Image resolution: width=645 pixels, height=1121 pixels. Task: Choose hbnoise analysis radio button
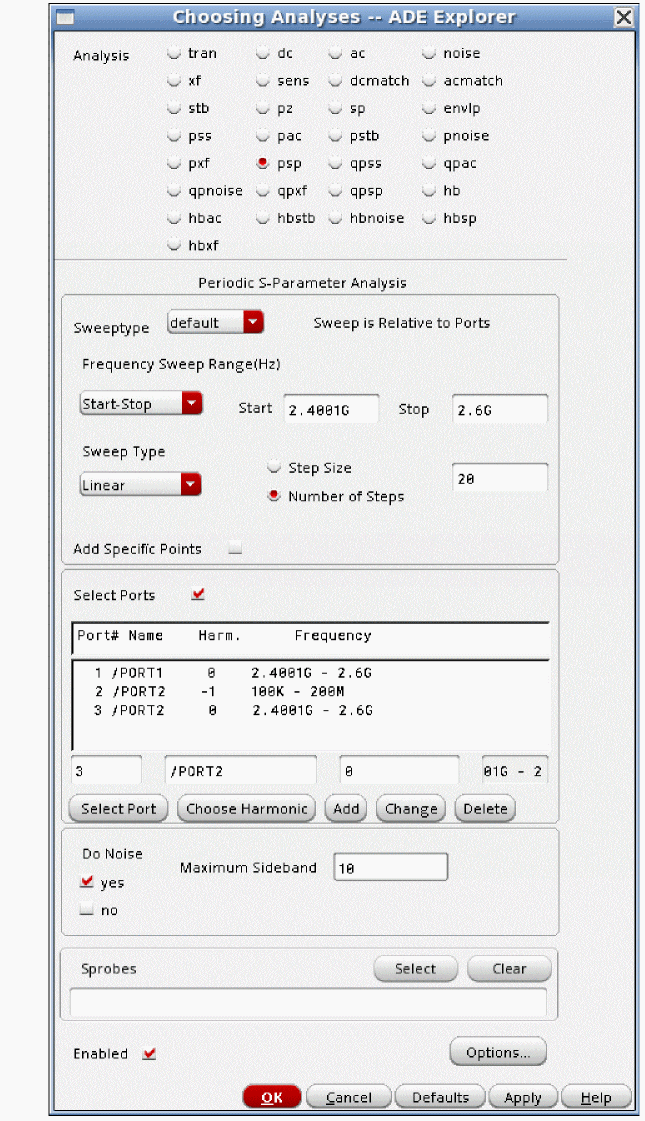point(335,218)
